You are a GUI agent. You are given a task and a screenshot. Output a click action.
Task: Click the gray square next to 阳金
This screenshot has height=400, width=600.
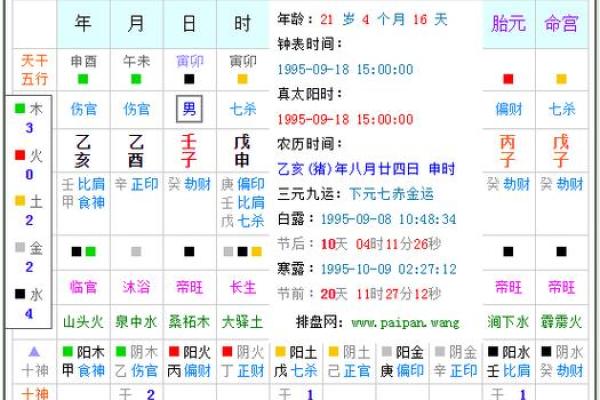(x=387, y=351)
